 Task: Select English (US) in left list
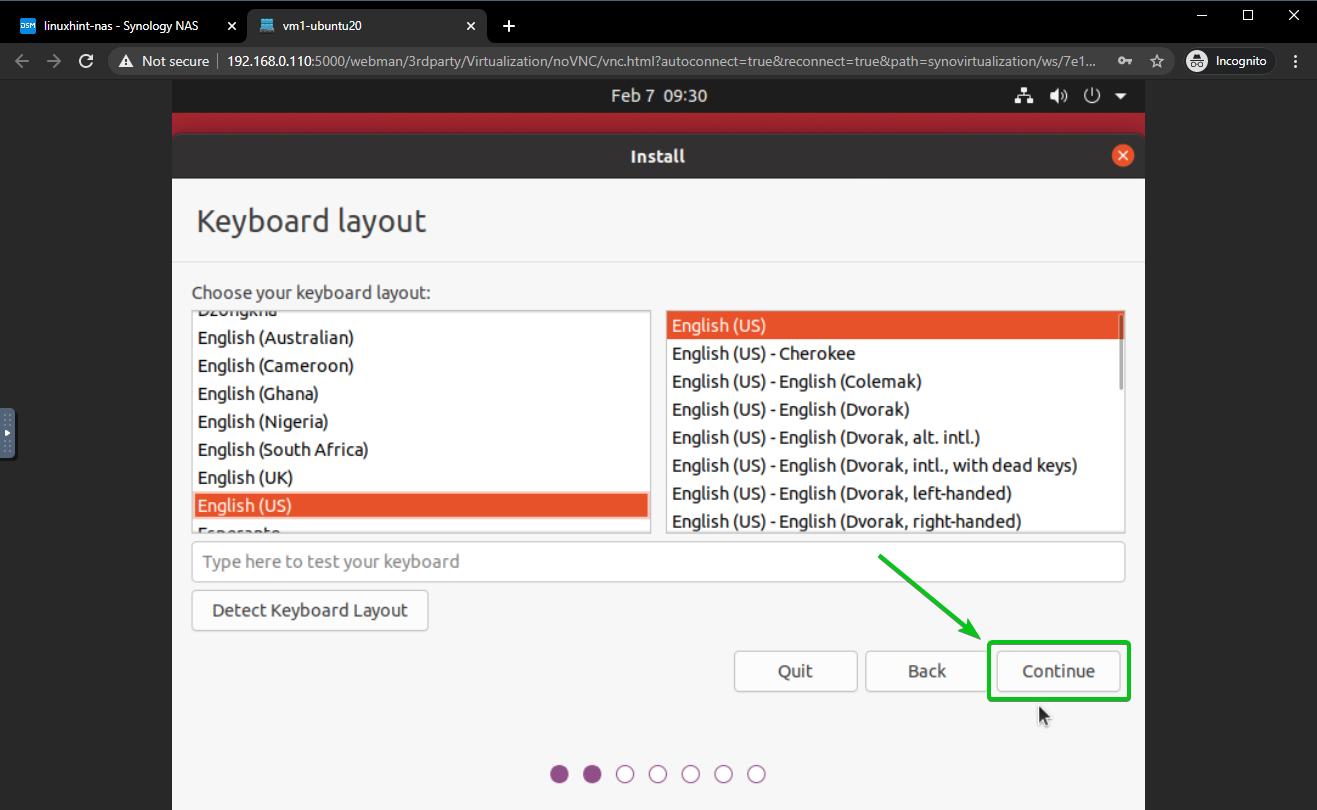pyautogui.click(x=420, y=505)
